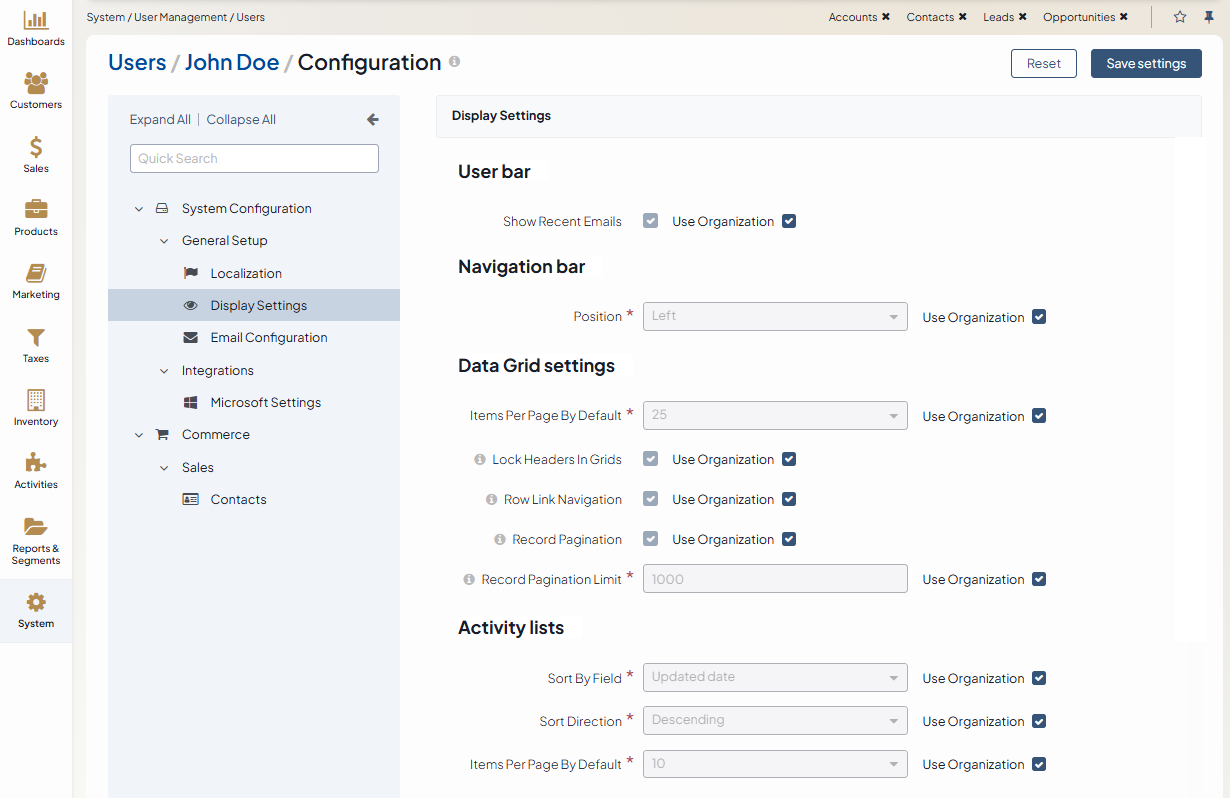Click the star favorite icon
This screenshot has width=1230, height=798.
[1180, 17]
